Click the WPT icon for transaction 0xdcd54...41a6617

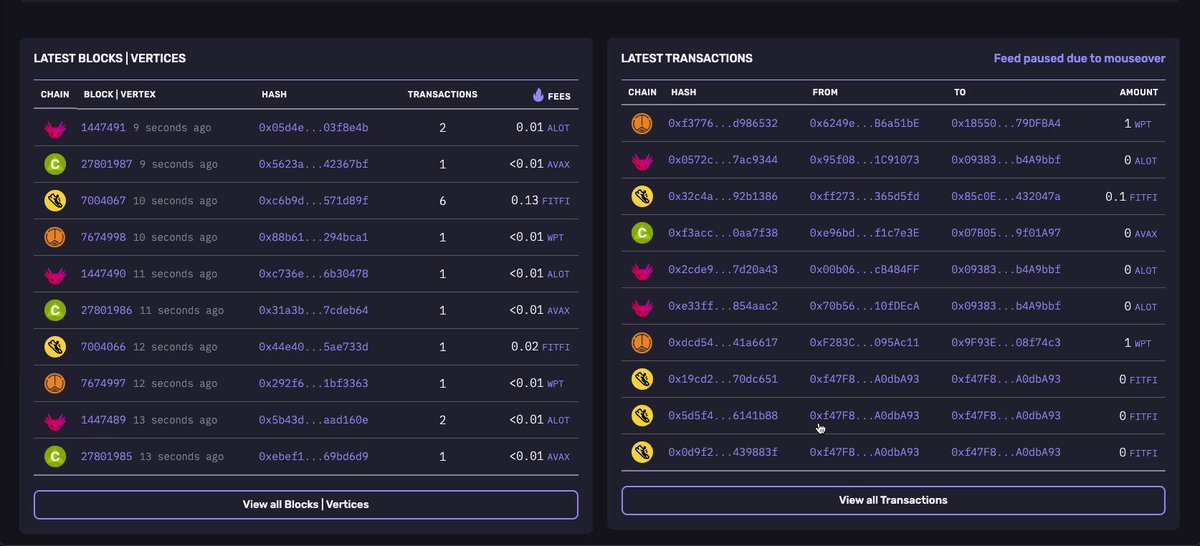(642, 343)
